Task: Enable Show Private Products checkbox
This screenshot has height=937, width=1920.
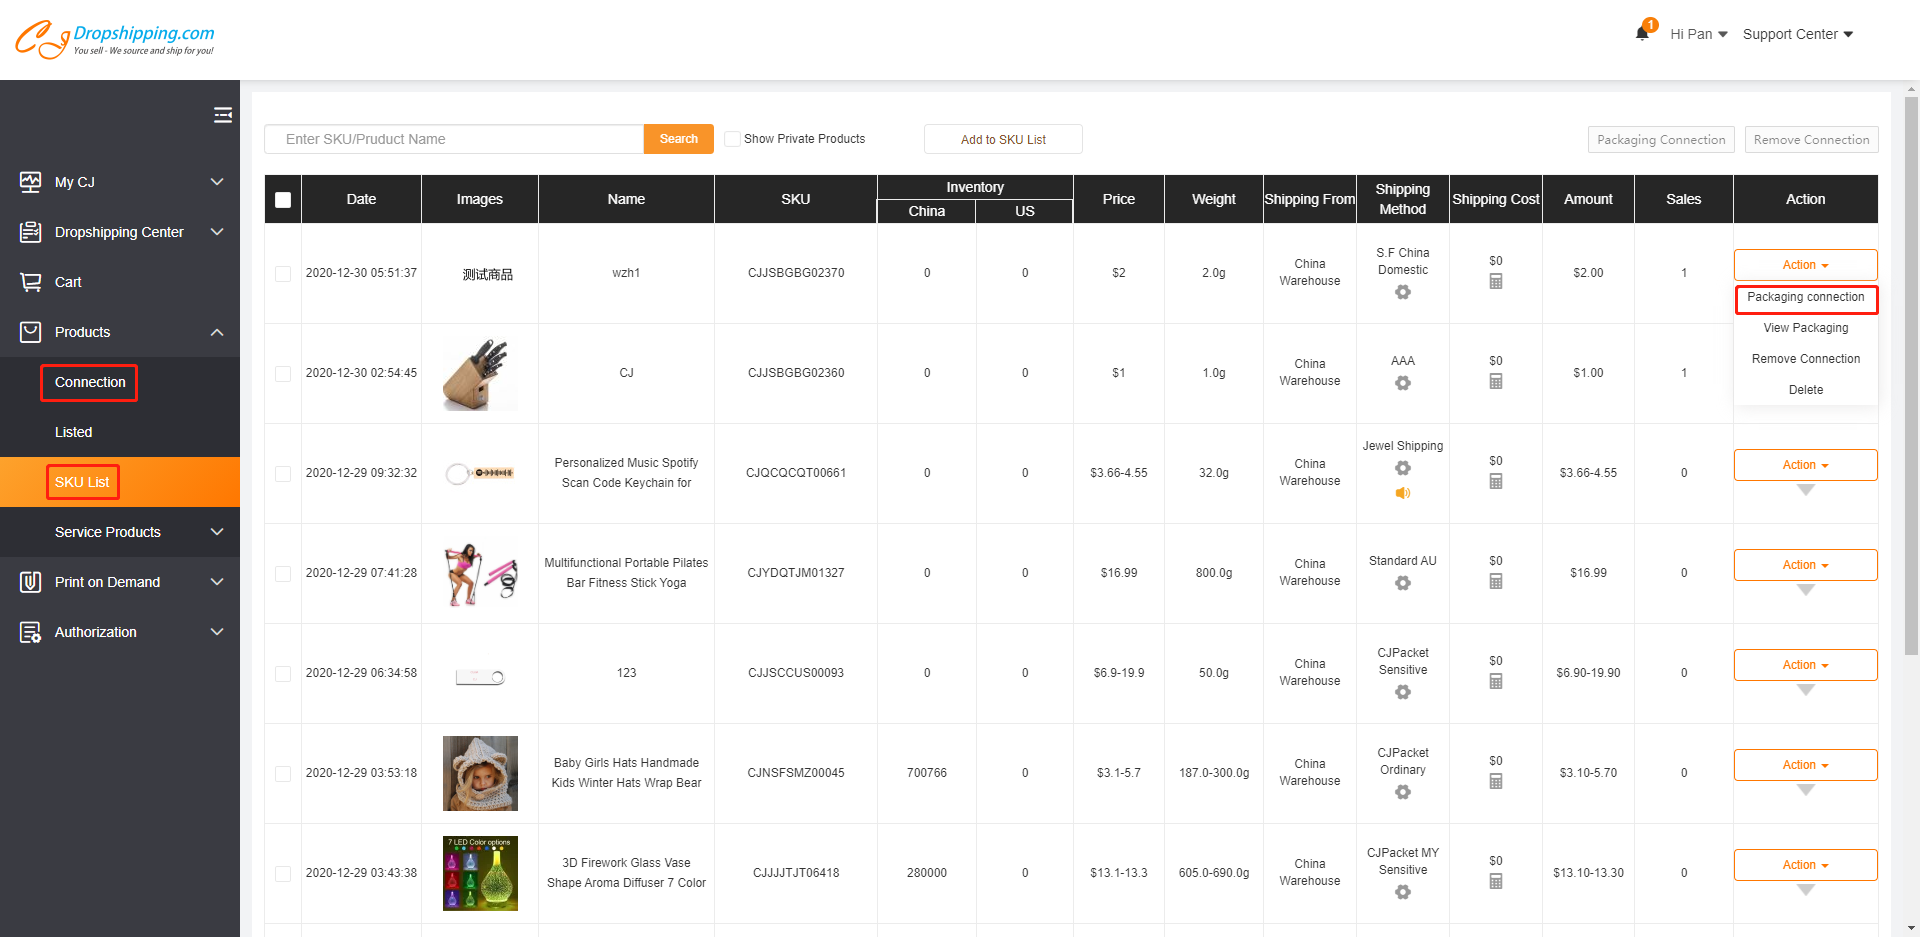Action: click(733, 139)
